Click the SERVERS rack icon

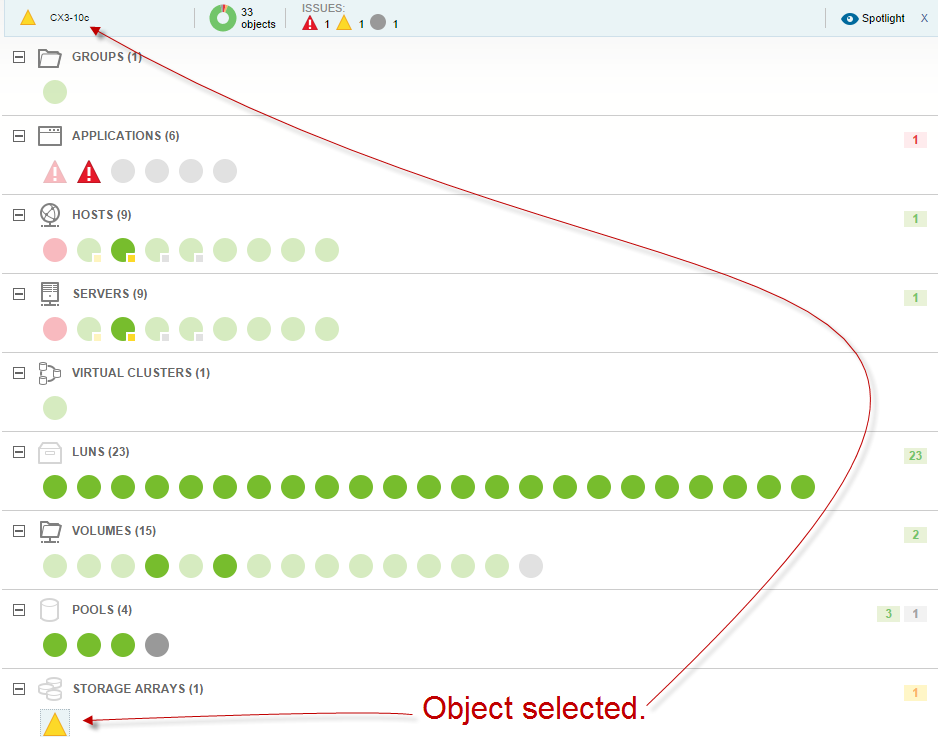click(x=50, y=293)
